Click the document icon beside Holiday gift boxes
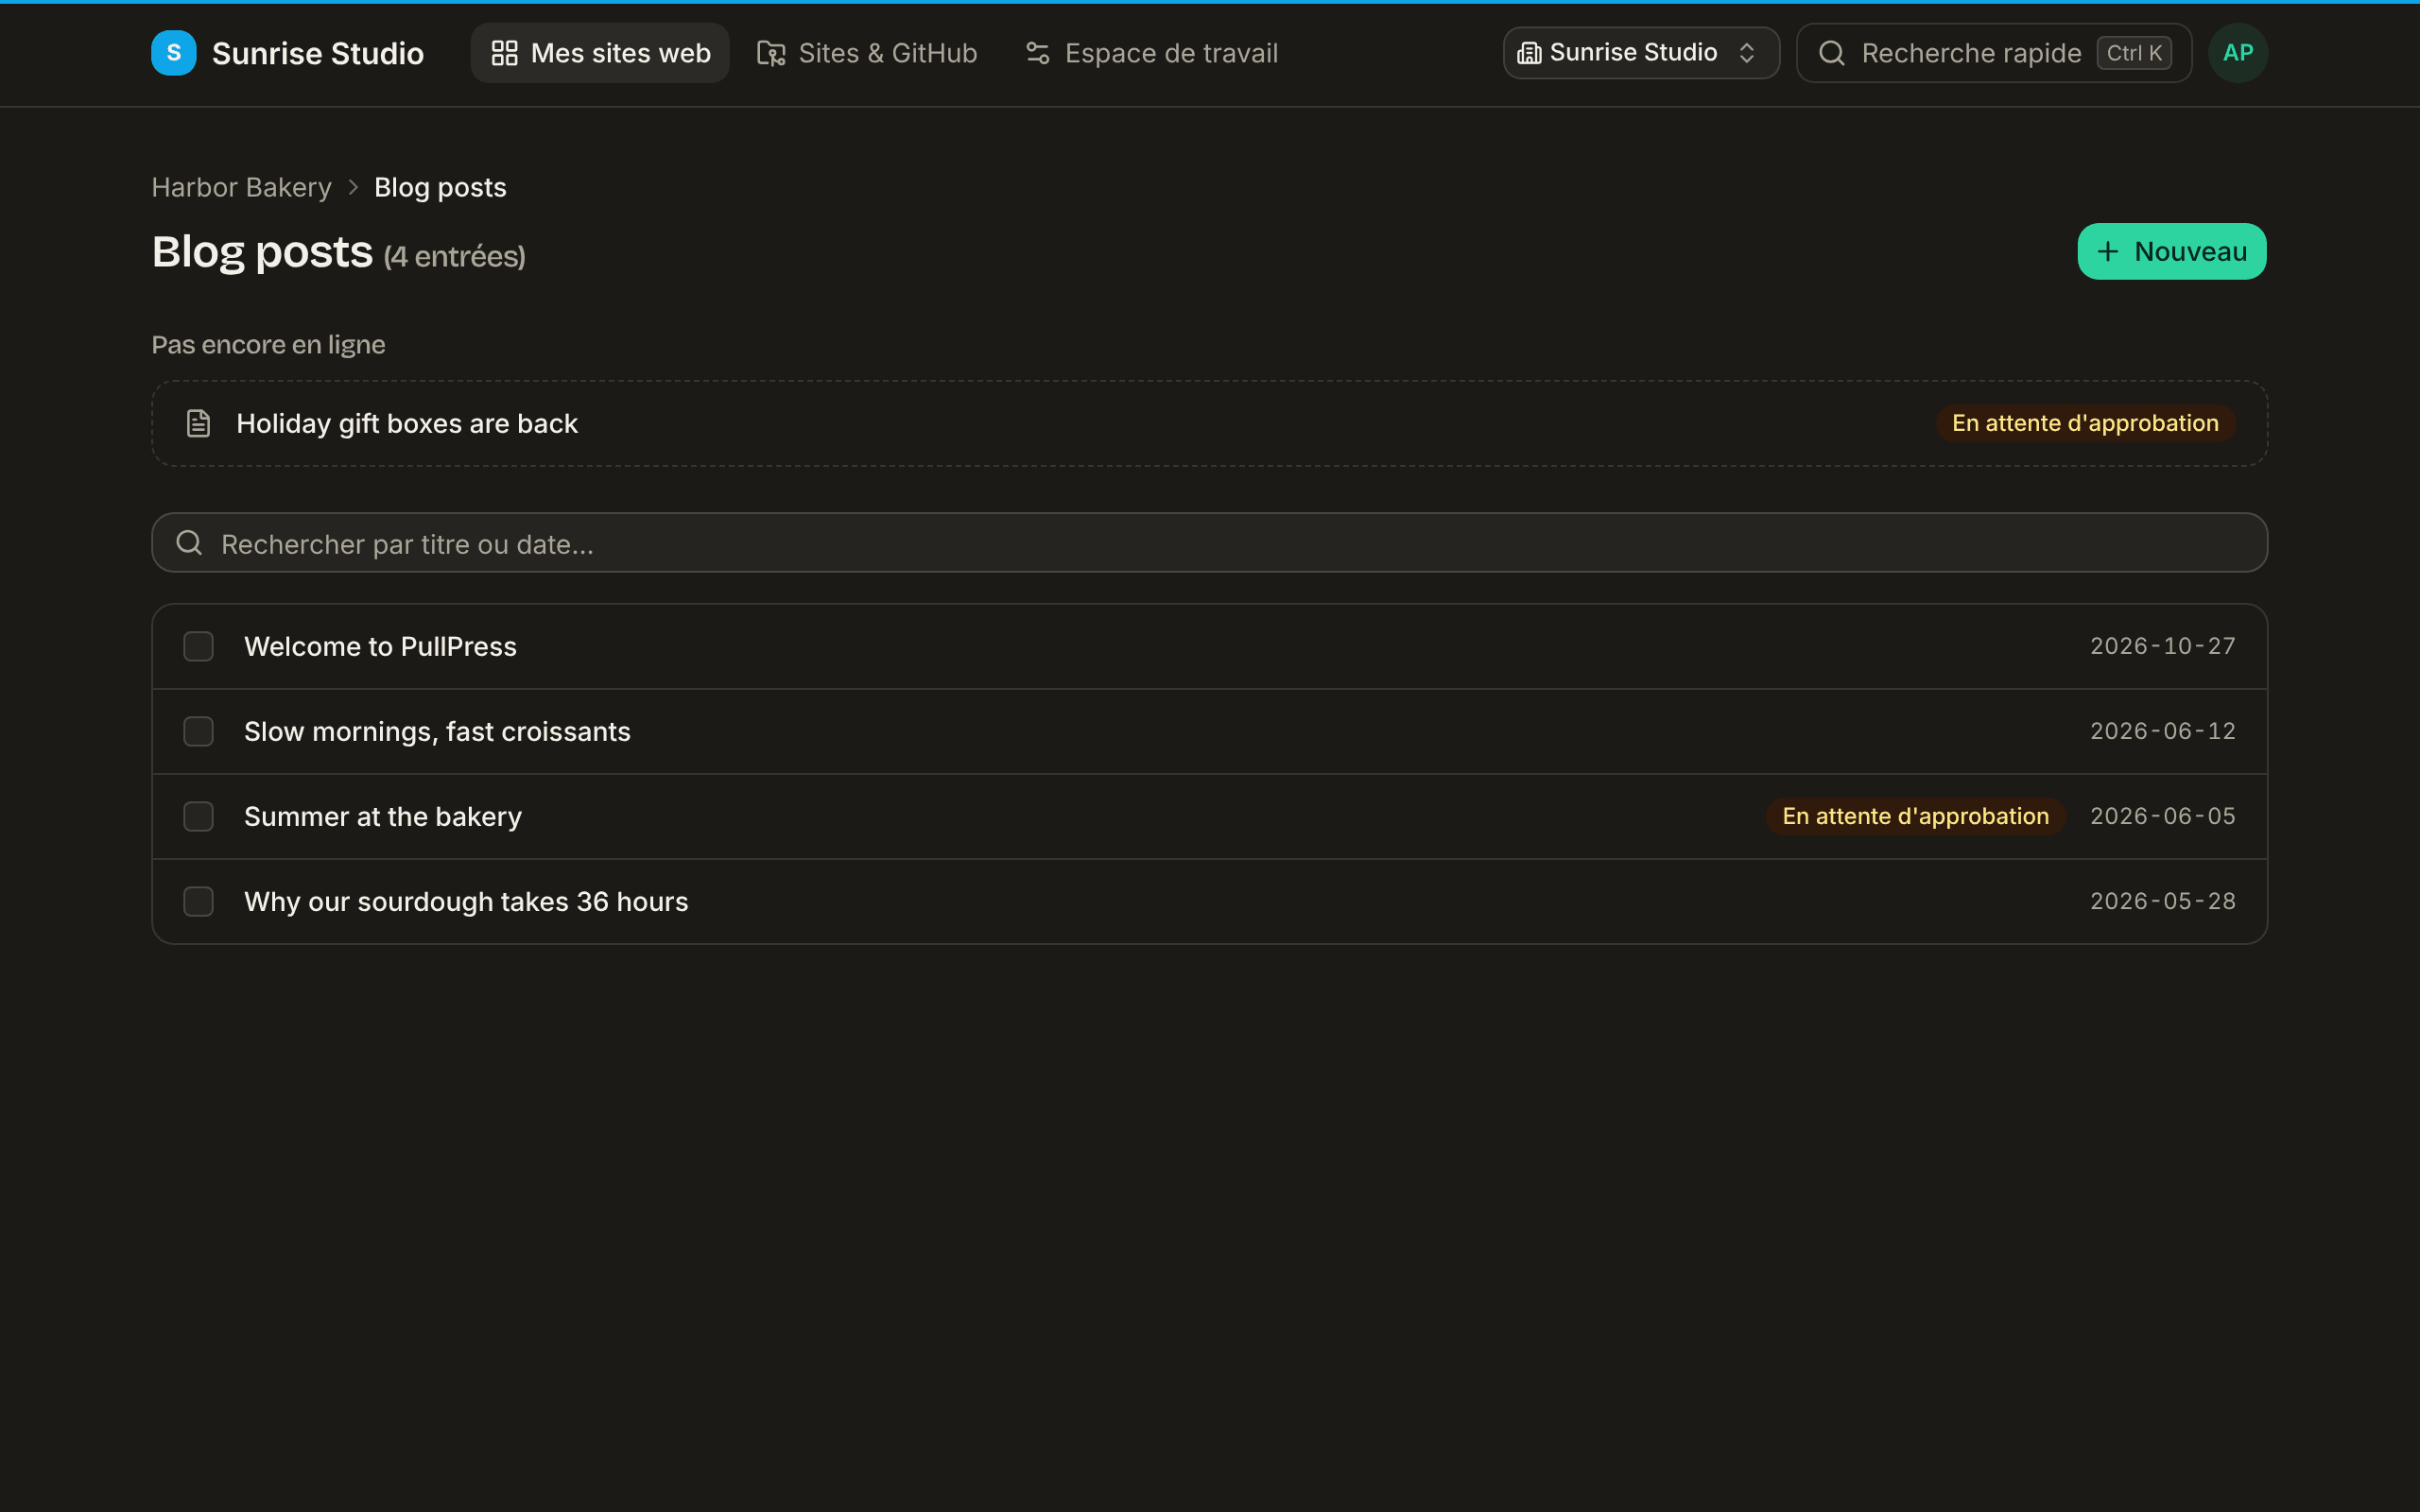Screen dimensions: 2420x1512 [198, 423]
